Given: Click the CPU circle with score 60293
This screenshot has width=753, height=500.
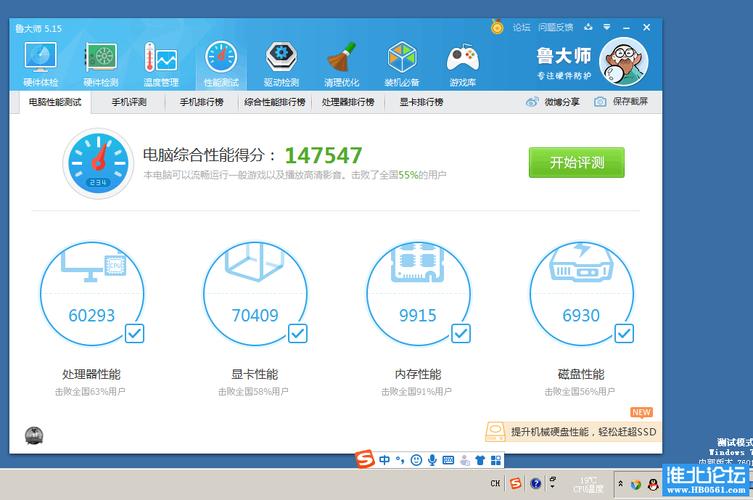Looking at the screenshot, I should (x=92, y=293).
